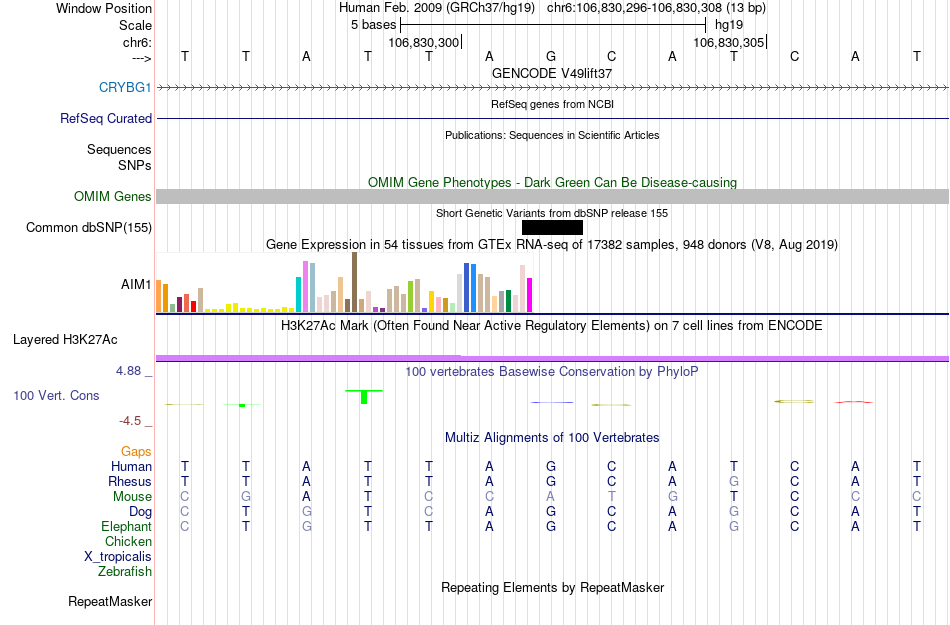Click the black dbSNP variant block
This screenshot has height=625, width=950.
(x=552, y=227)
